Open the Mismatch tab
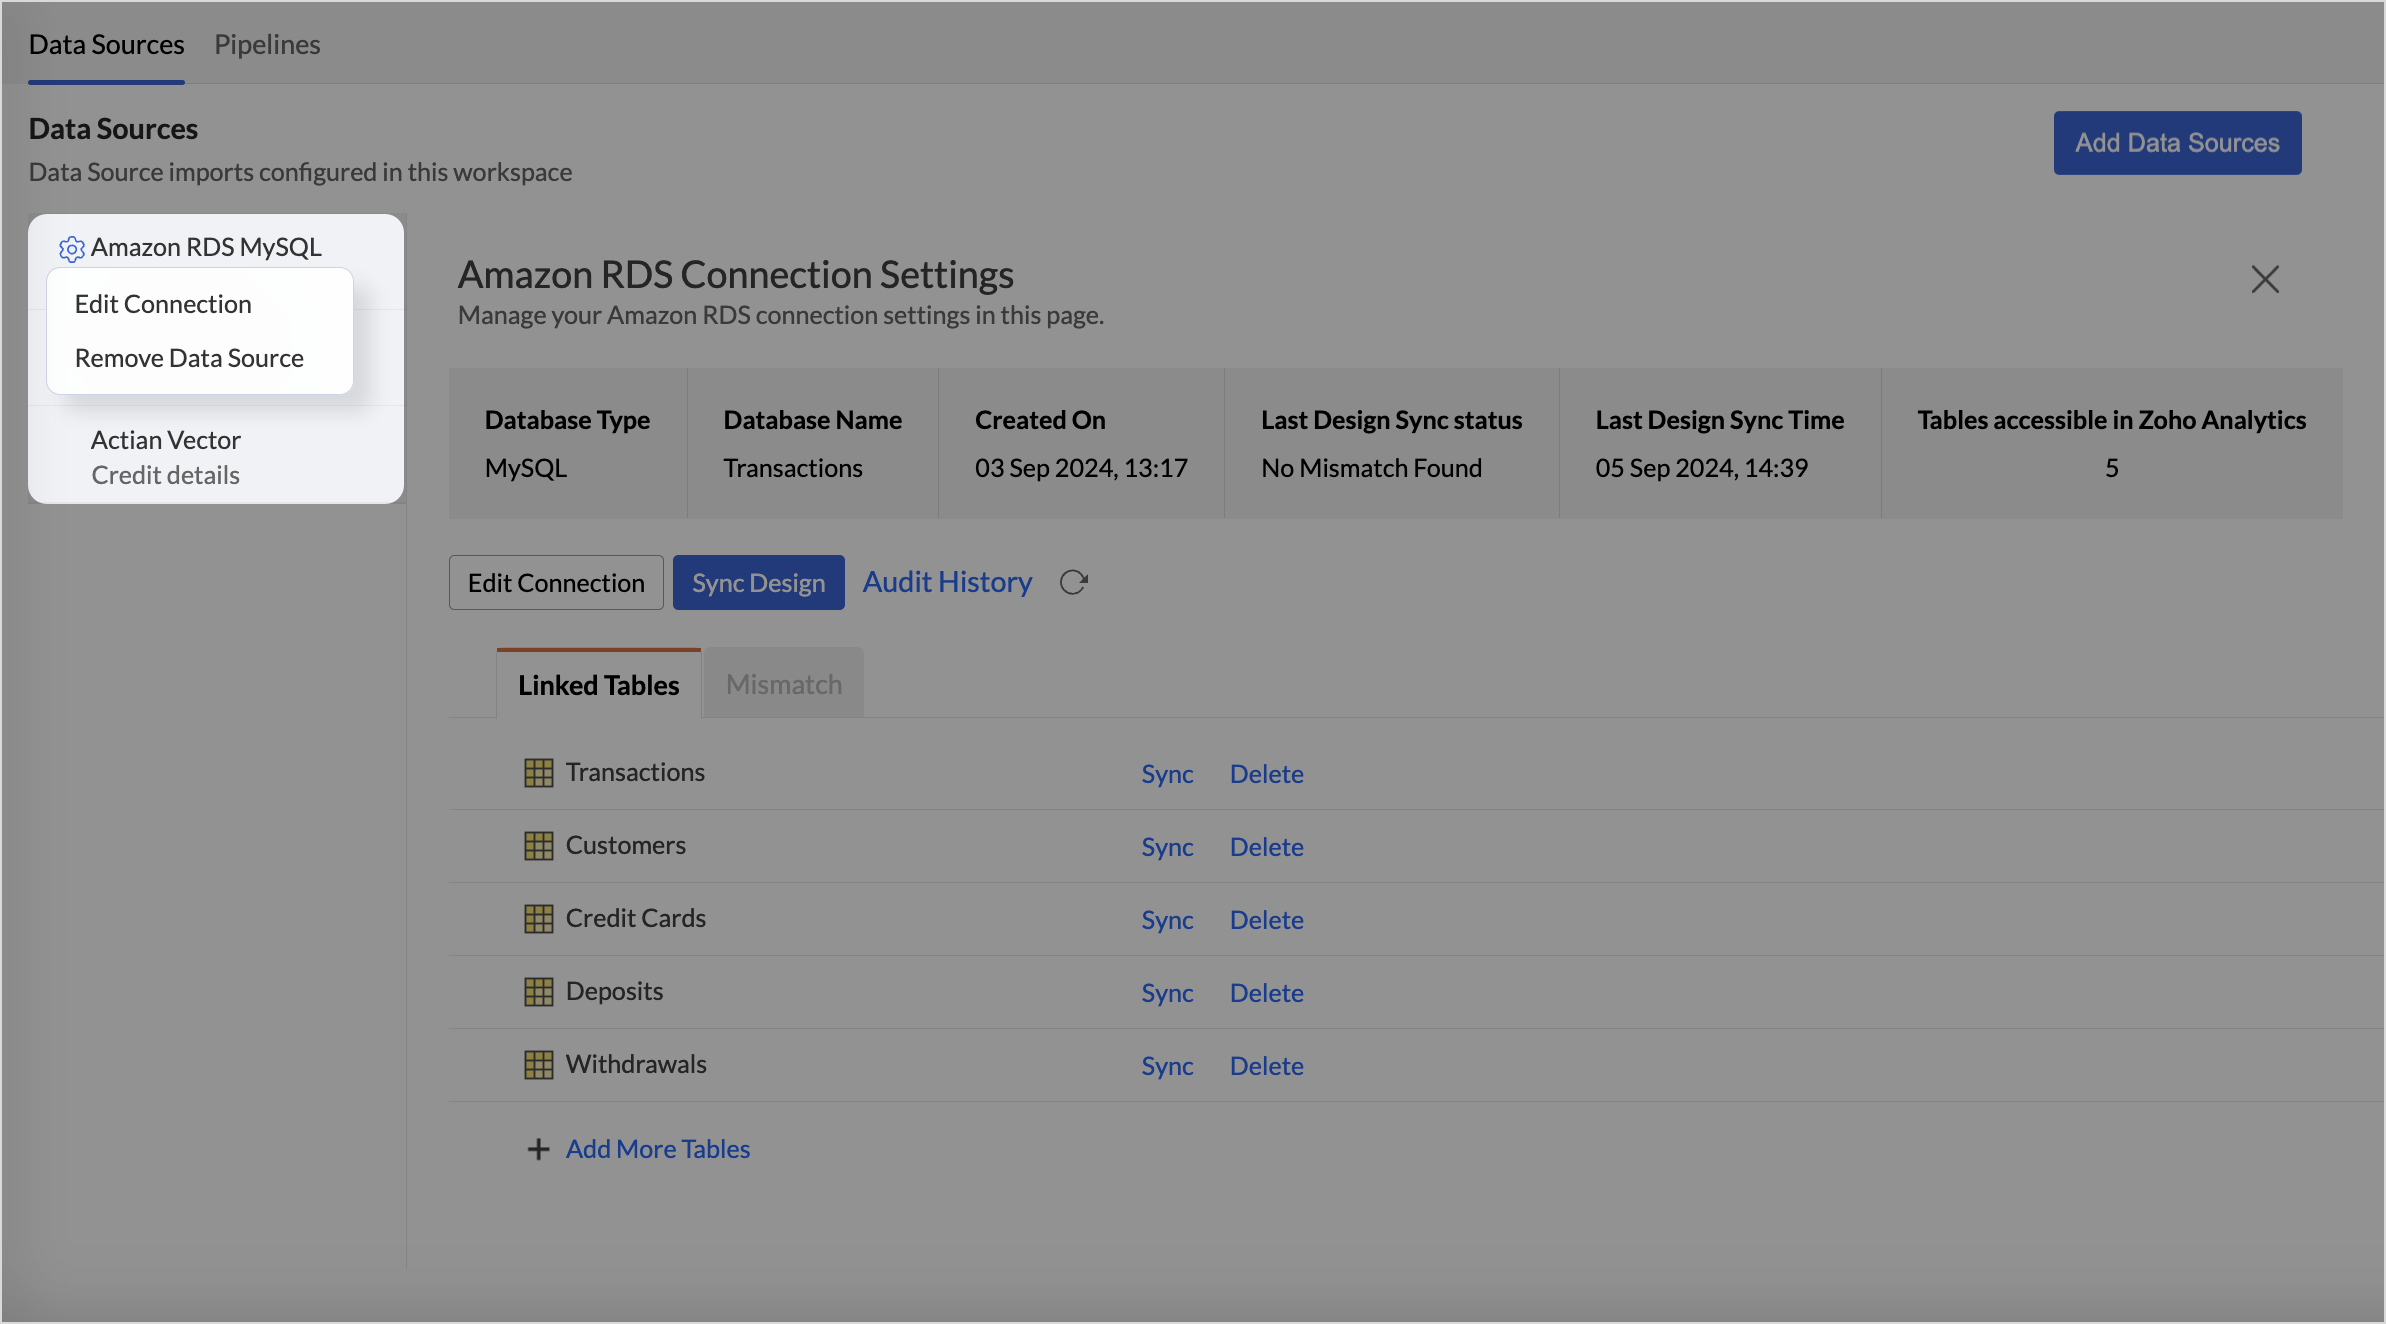Screen dimensions: 2386x1324 click(x=784, y=684)
